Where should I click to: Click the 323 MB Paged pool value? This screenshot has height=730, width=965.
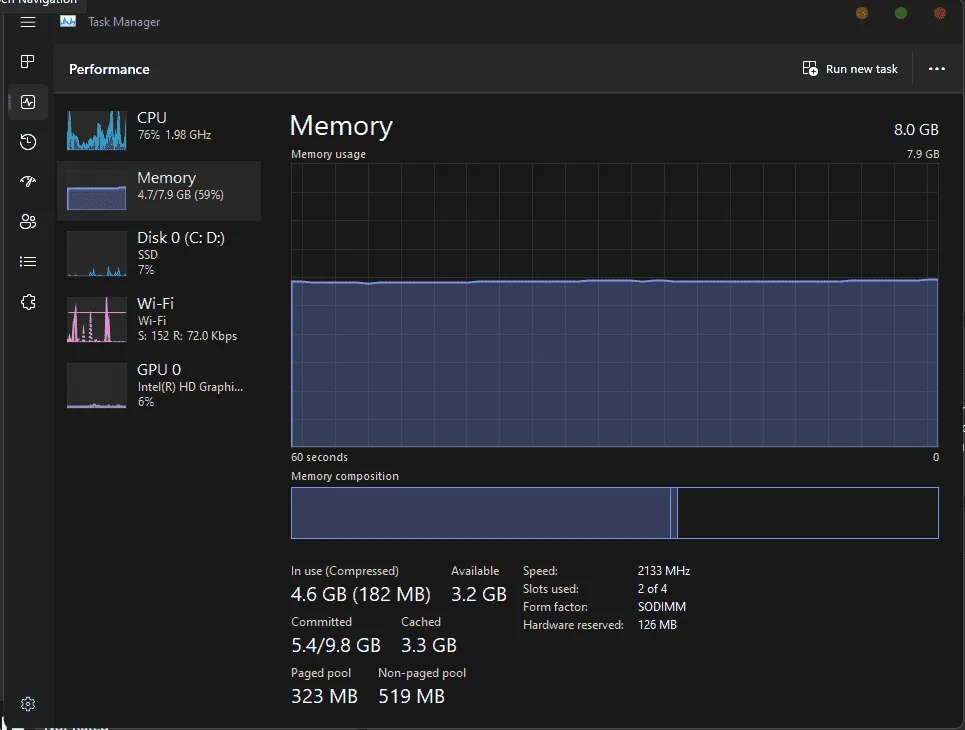[324, 696]
